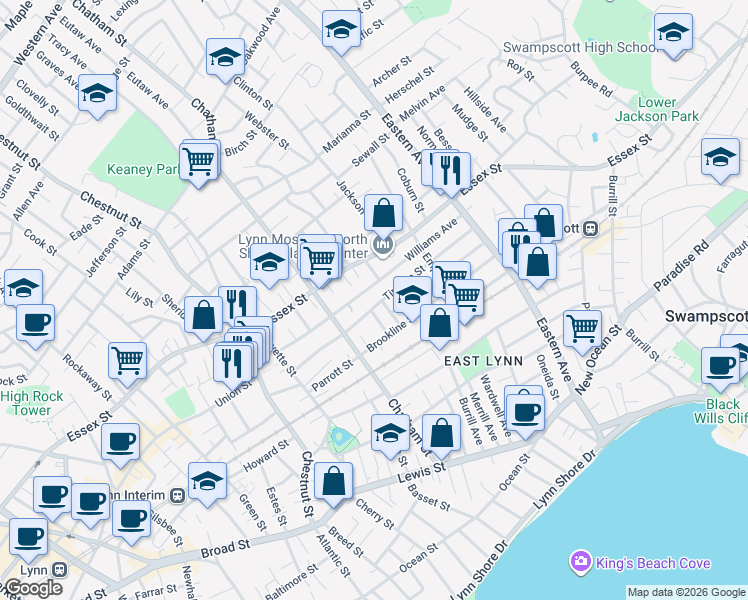Select the Broad St street label
The height and width of the screenshot is (600, 748).
tap(225, 549)
